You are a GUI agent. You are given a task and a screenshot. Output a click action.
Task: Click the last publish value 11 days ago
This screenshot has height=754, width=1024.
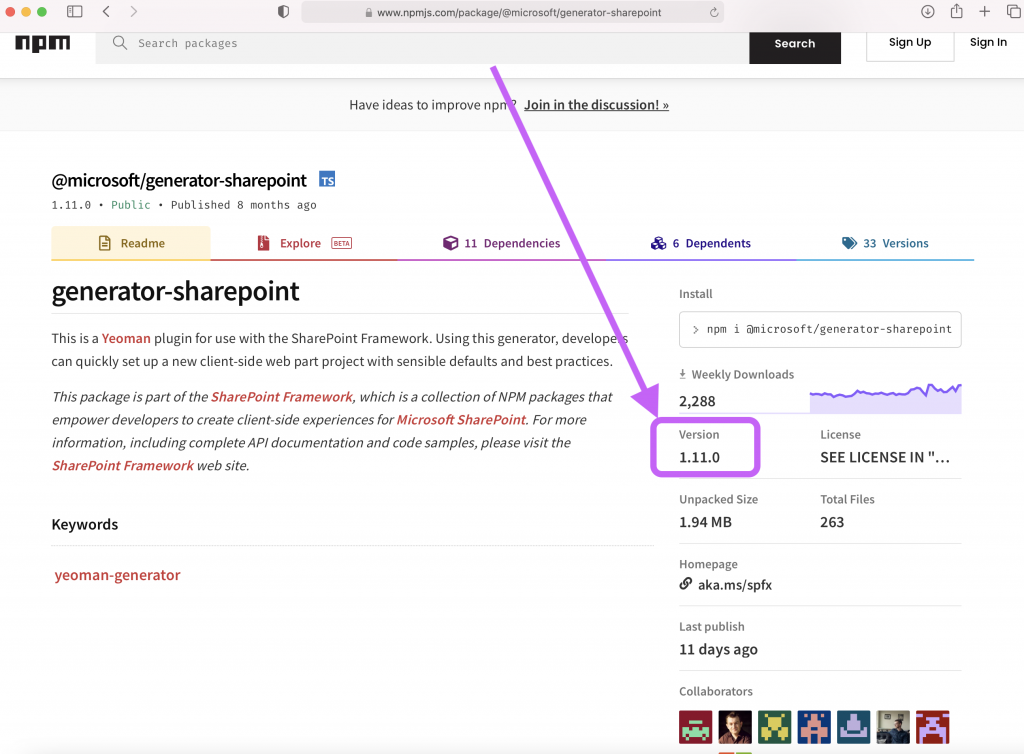pos(718,650)
